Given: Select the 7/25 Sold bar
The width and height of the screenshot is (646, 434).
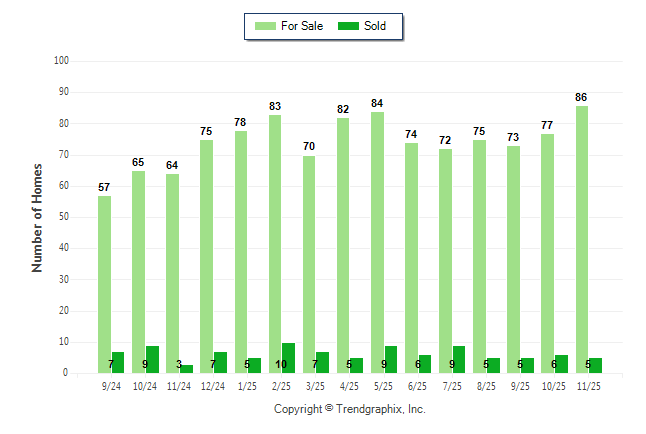Looking at the screenshot, I should pos(459,360).
